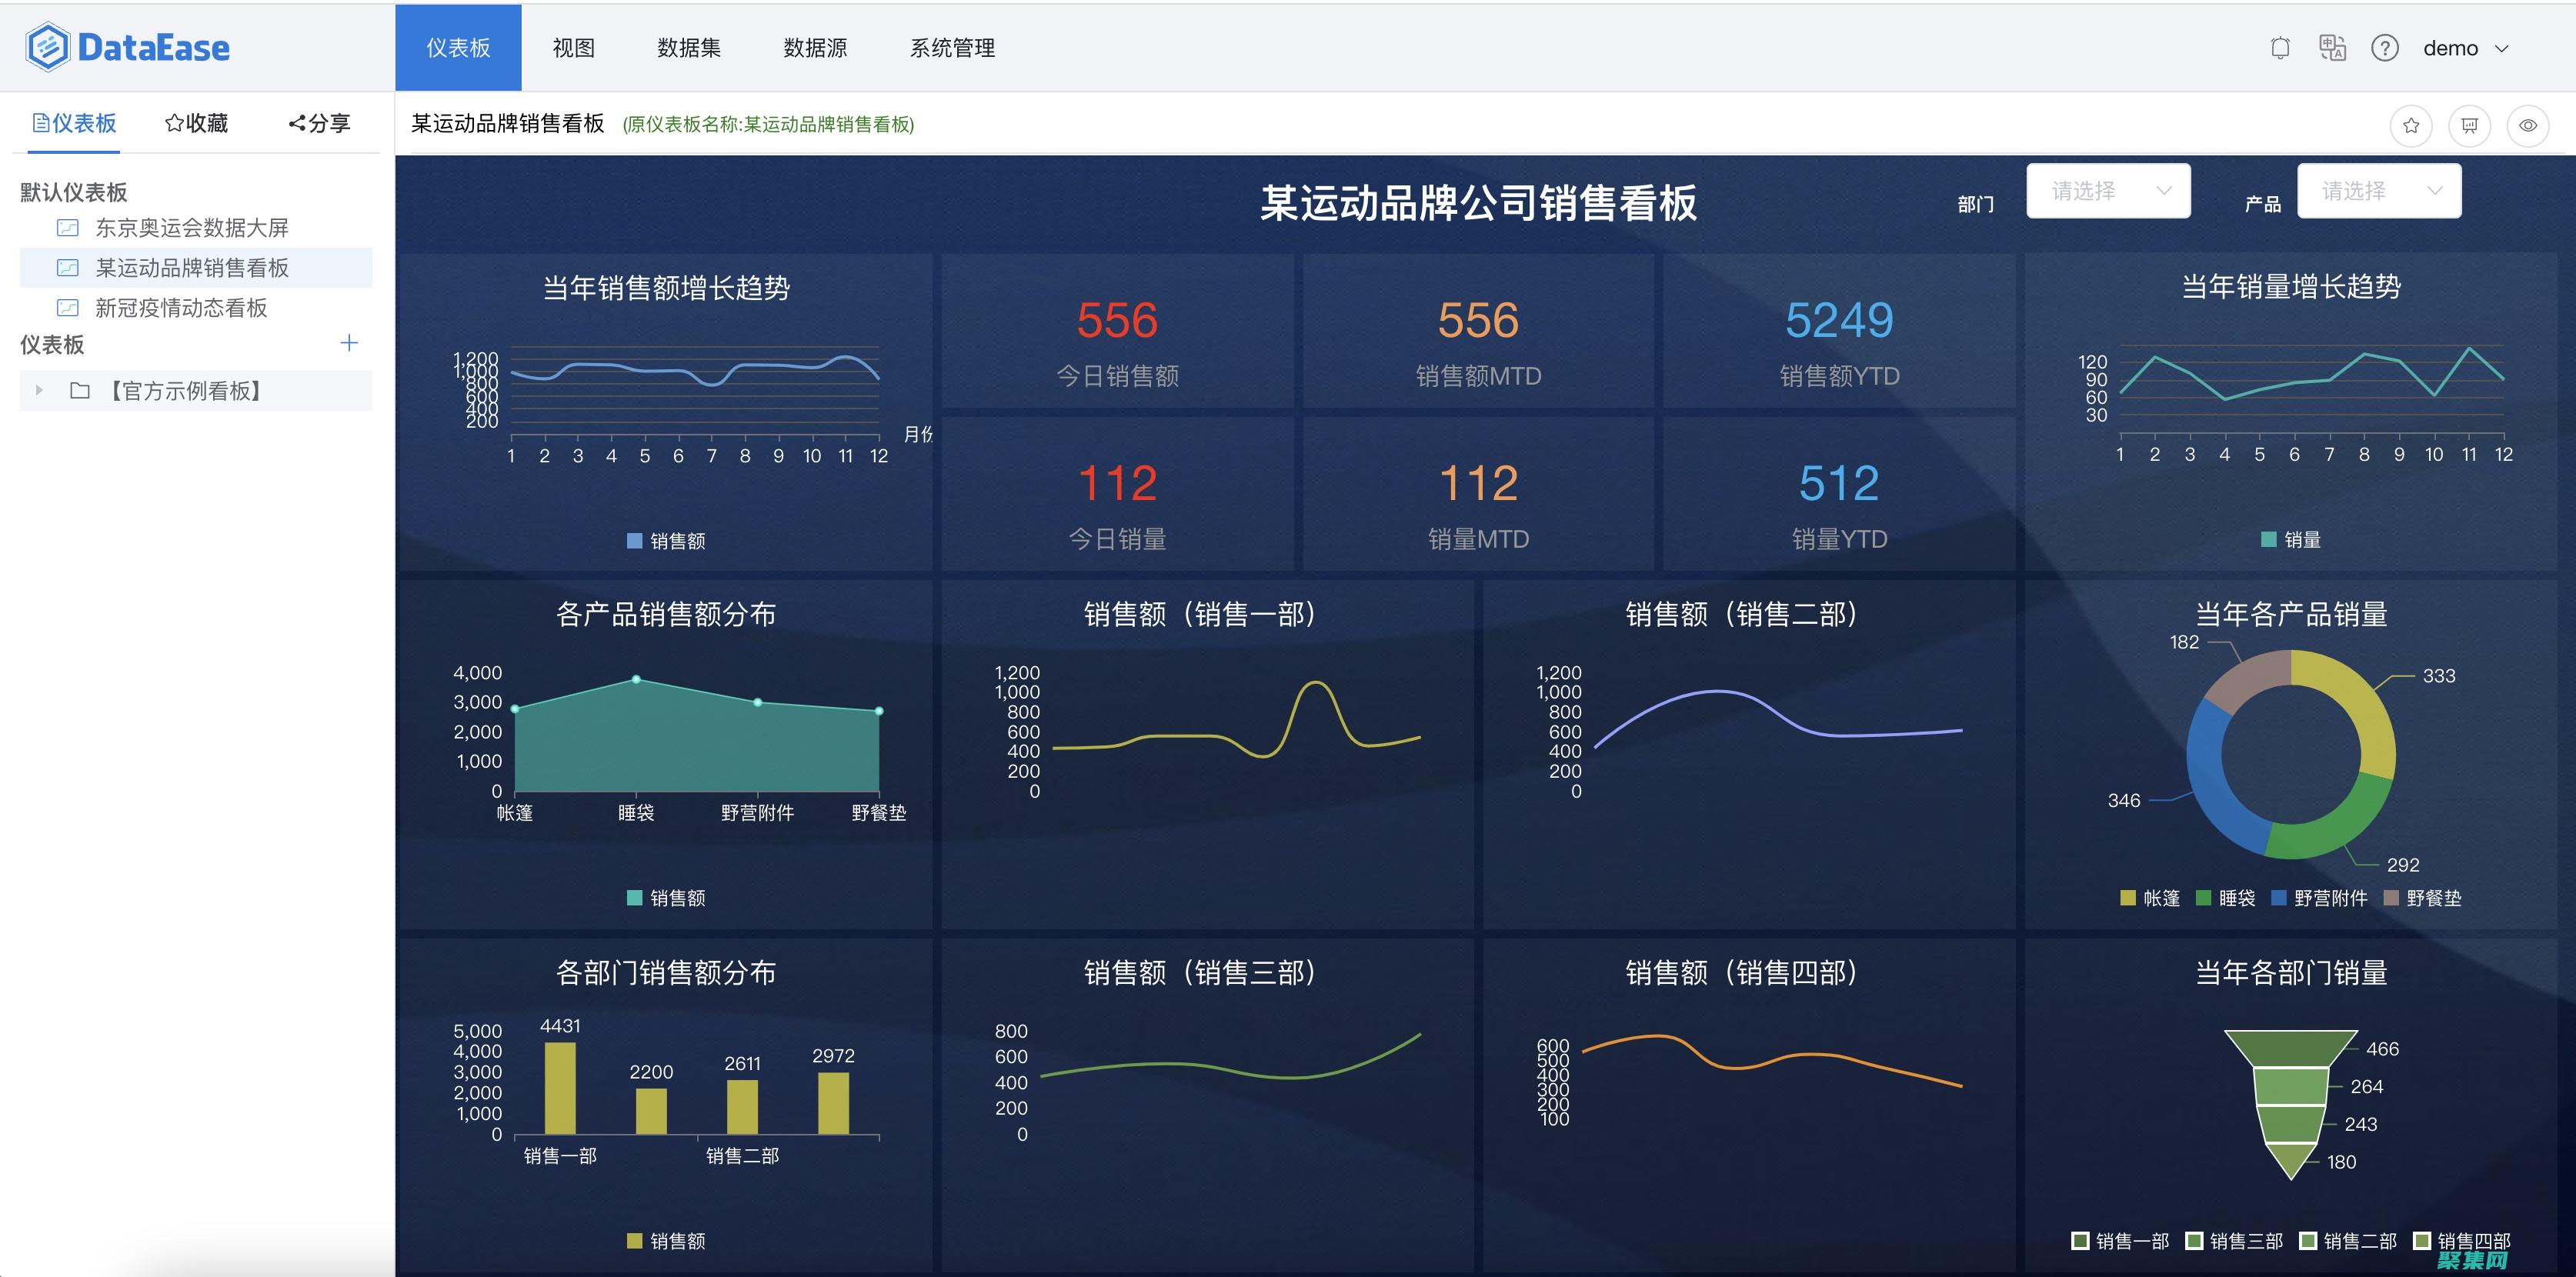
Task: Open presentation mode with the board icon
Action: (x=2470, y=125)
